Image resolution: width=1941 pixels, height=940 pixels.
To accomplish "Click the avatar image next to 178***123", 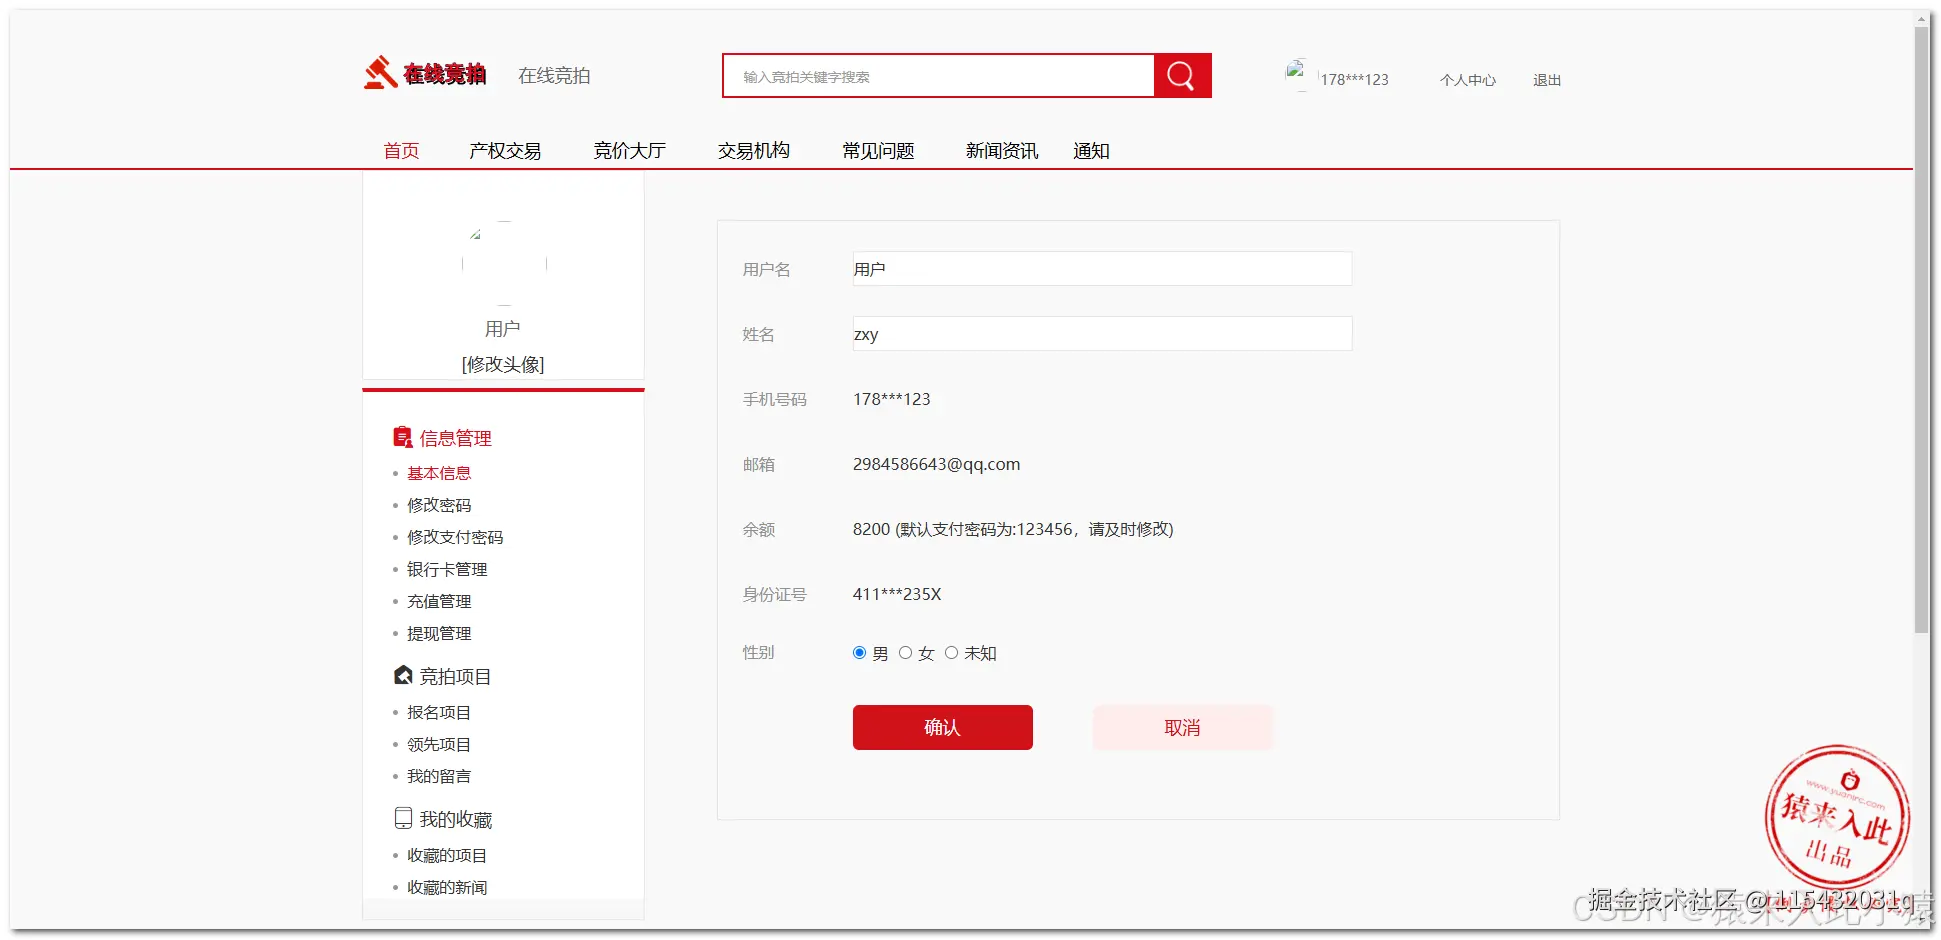I will pos(1298,72).
